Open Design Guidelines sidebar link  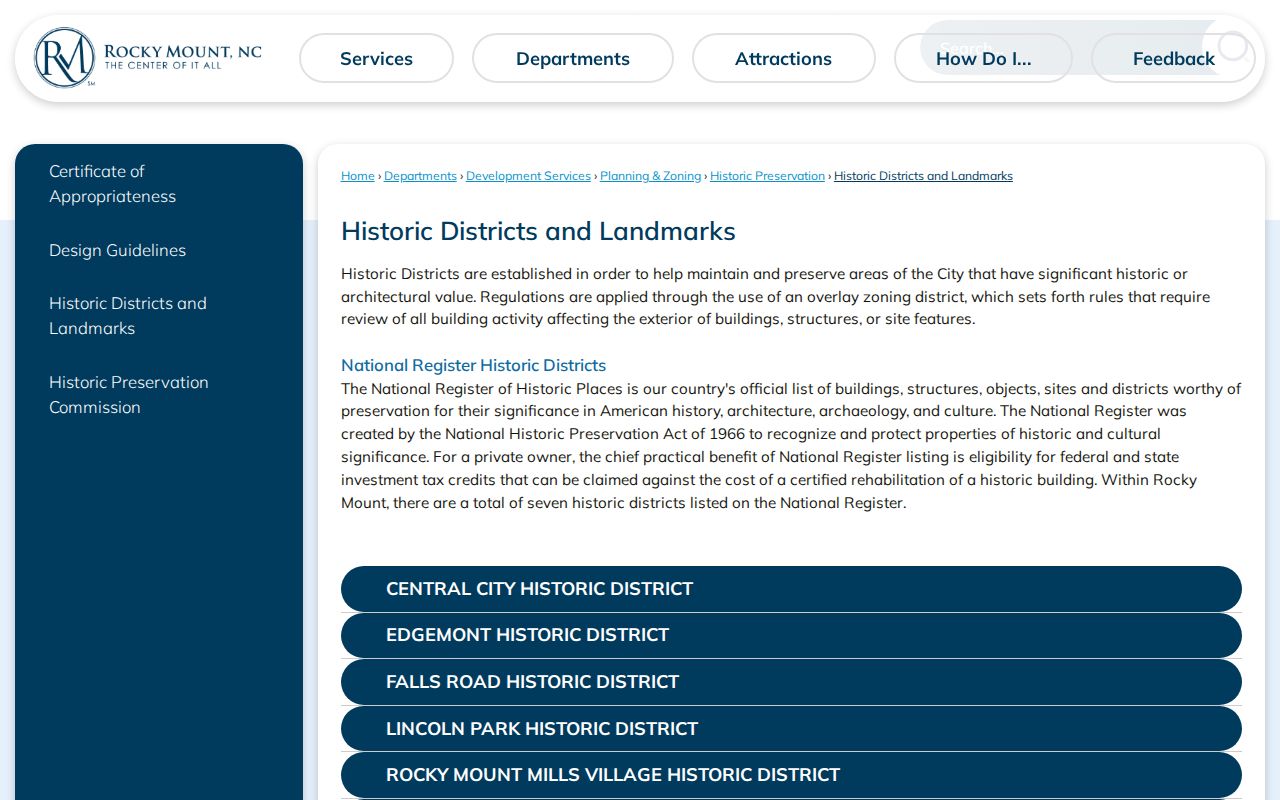tap(117, 250)
